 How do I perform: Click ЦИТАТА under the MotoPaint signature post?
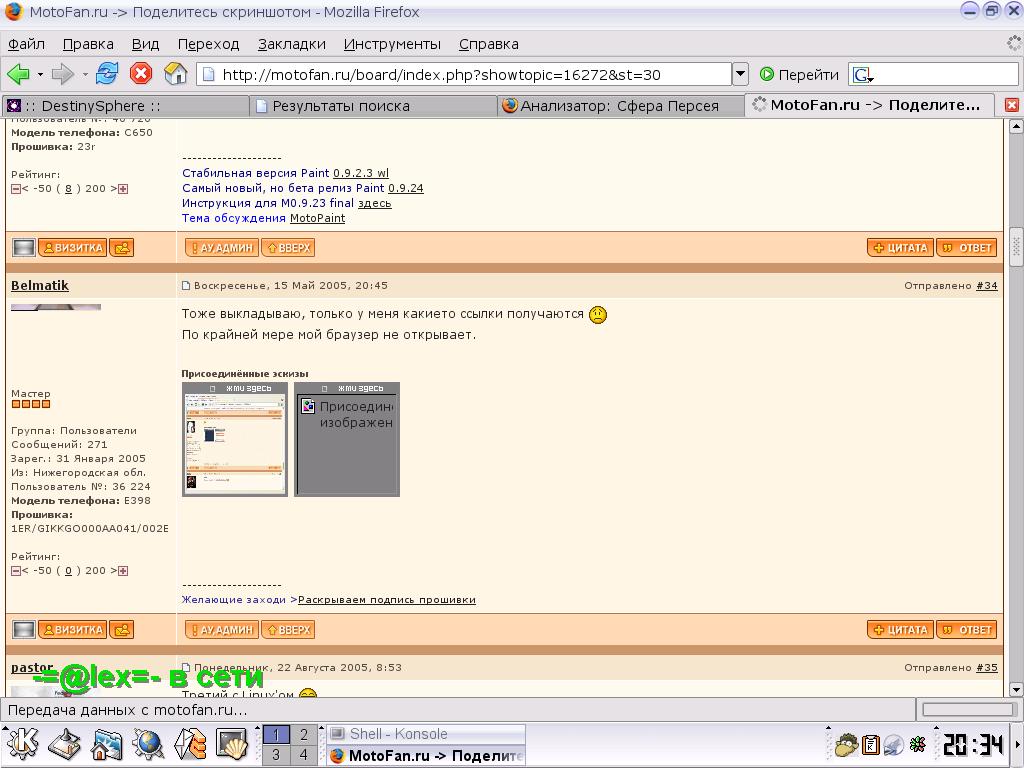[x=901, y=248]
